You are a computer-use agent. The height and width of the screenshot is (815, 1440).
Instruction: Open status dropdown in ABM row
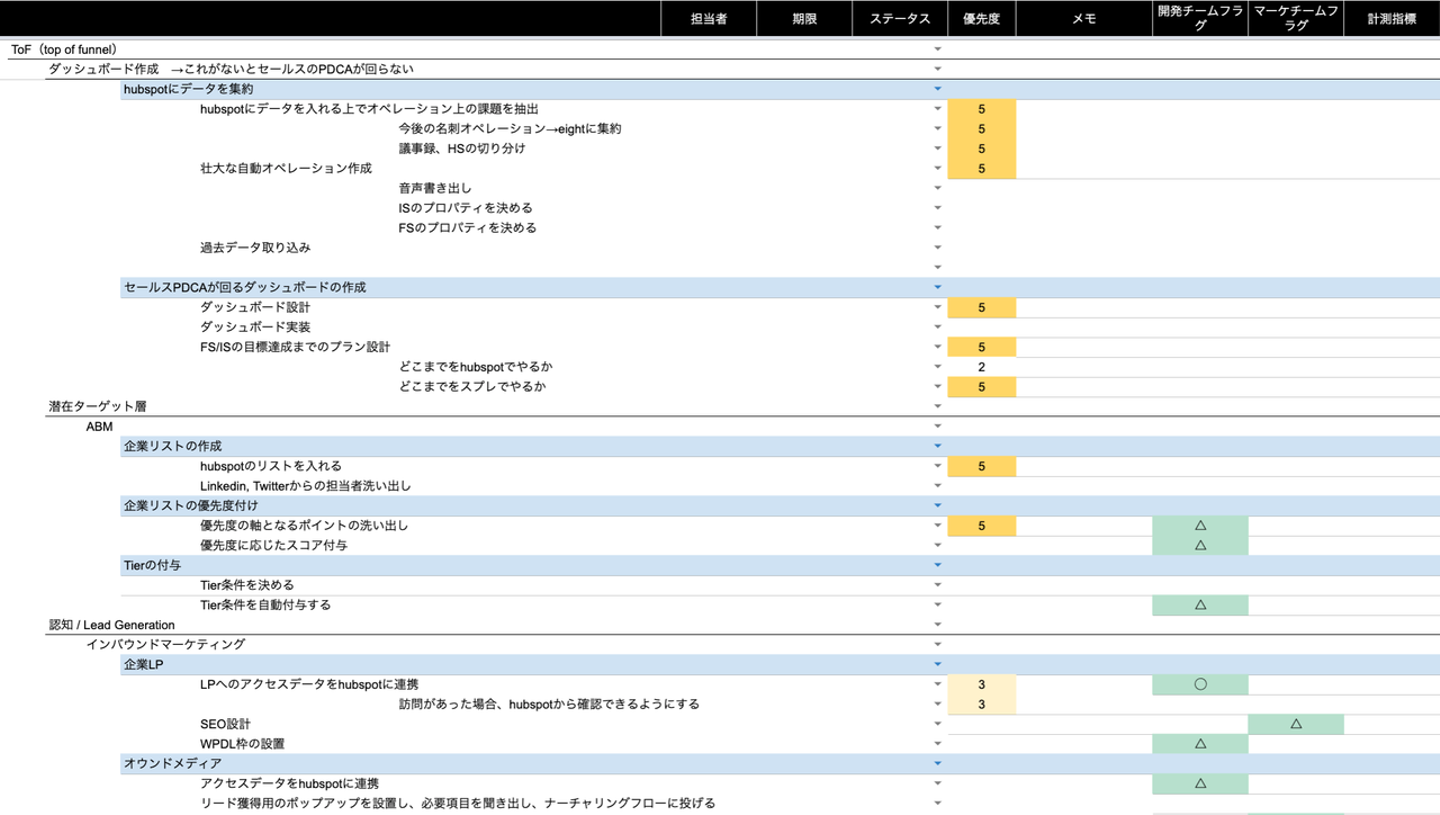click(937, 426)
